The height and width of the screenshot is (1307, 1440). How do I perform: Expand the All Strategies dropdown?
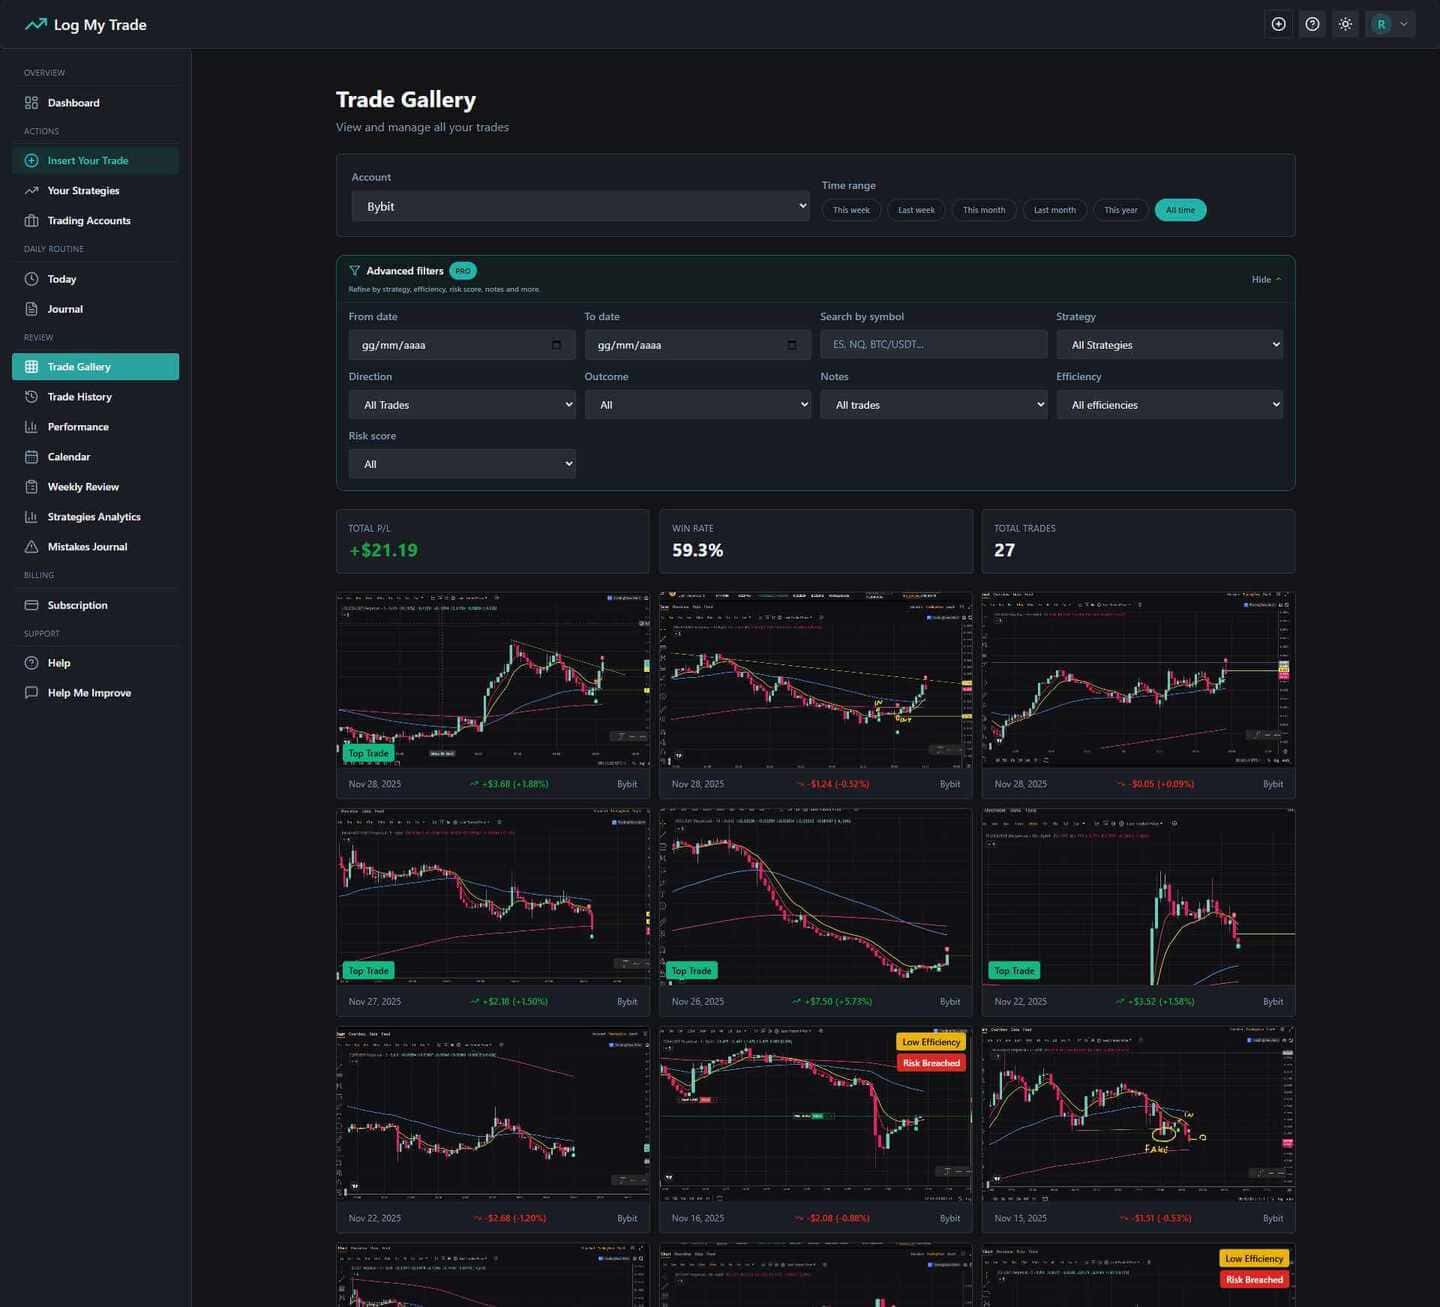tap(1169, 344)
